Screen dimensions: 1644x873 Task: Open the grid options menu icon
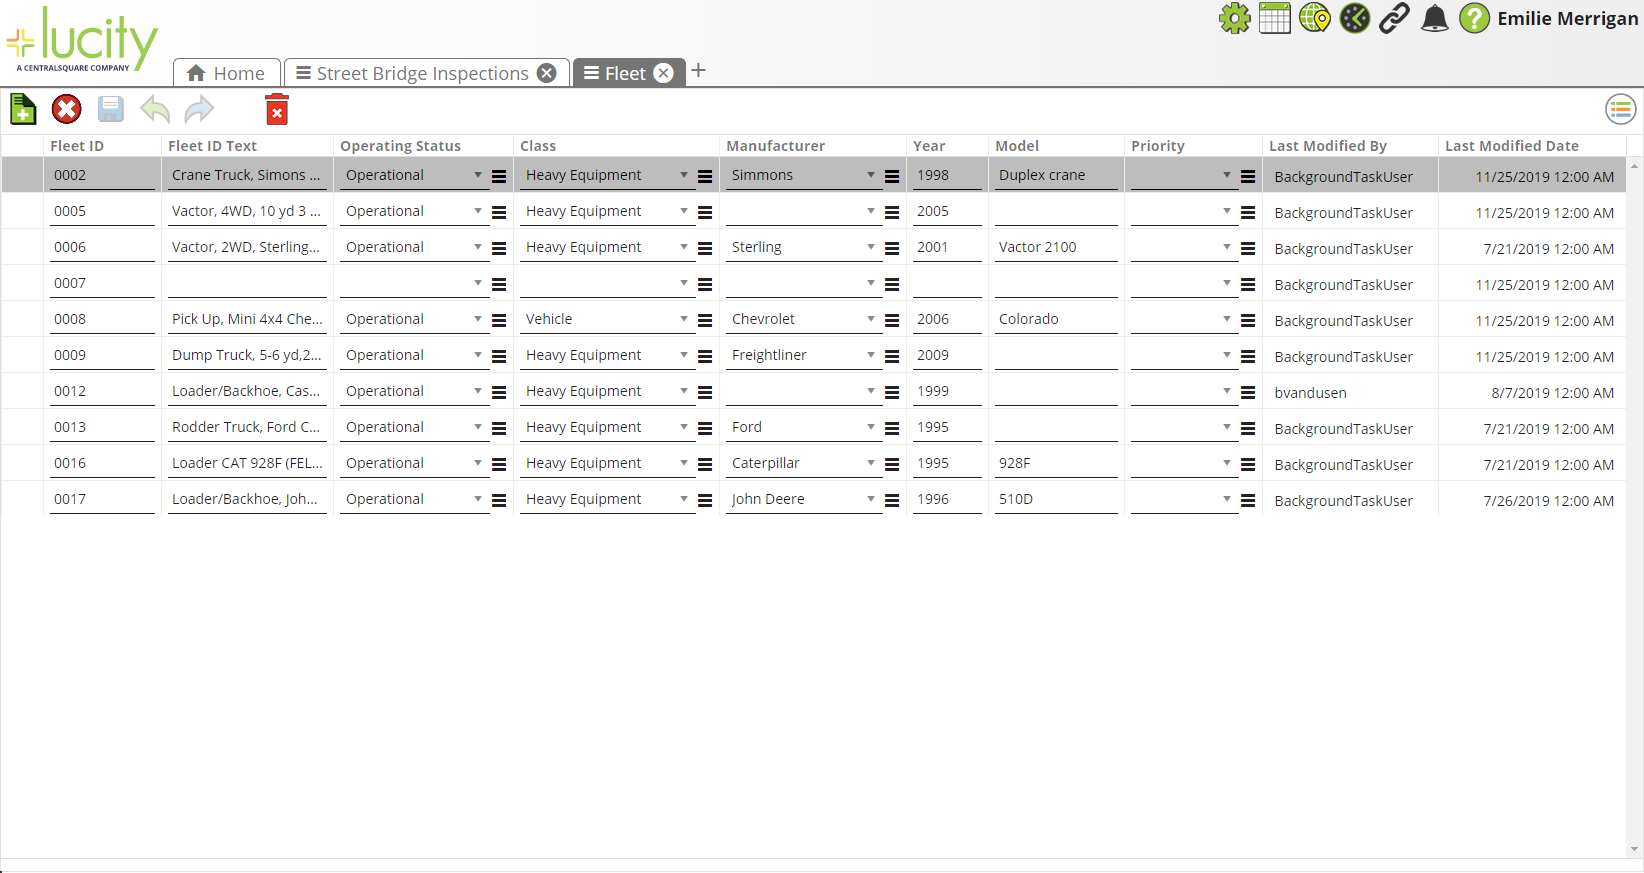1620,109
